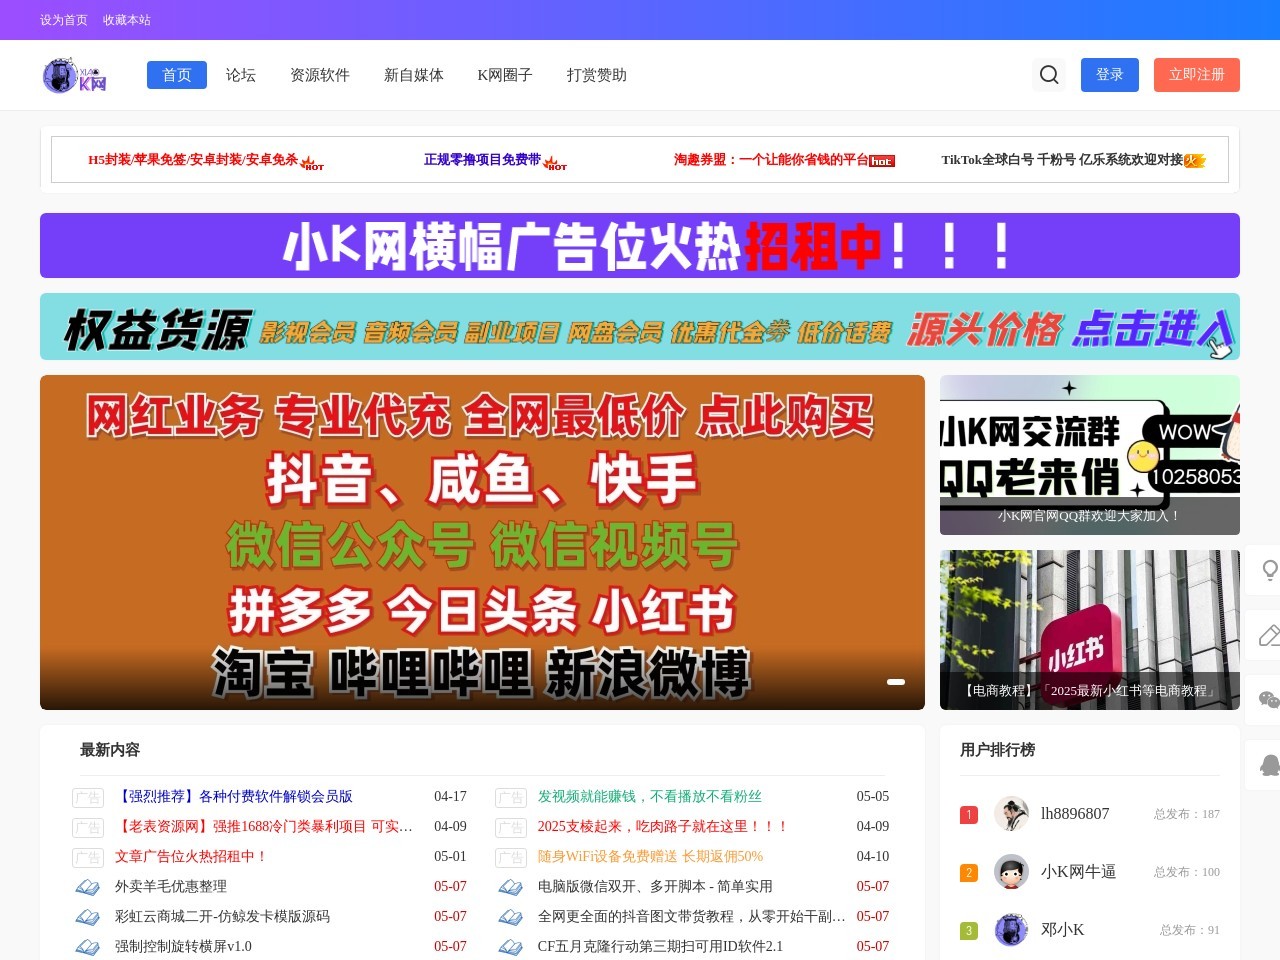Open the K网圈子 nav item

(505, 75)
